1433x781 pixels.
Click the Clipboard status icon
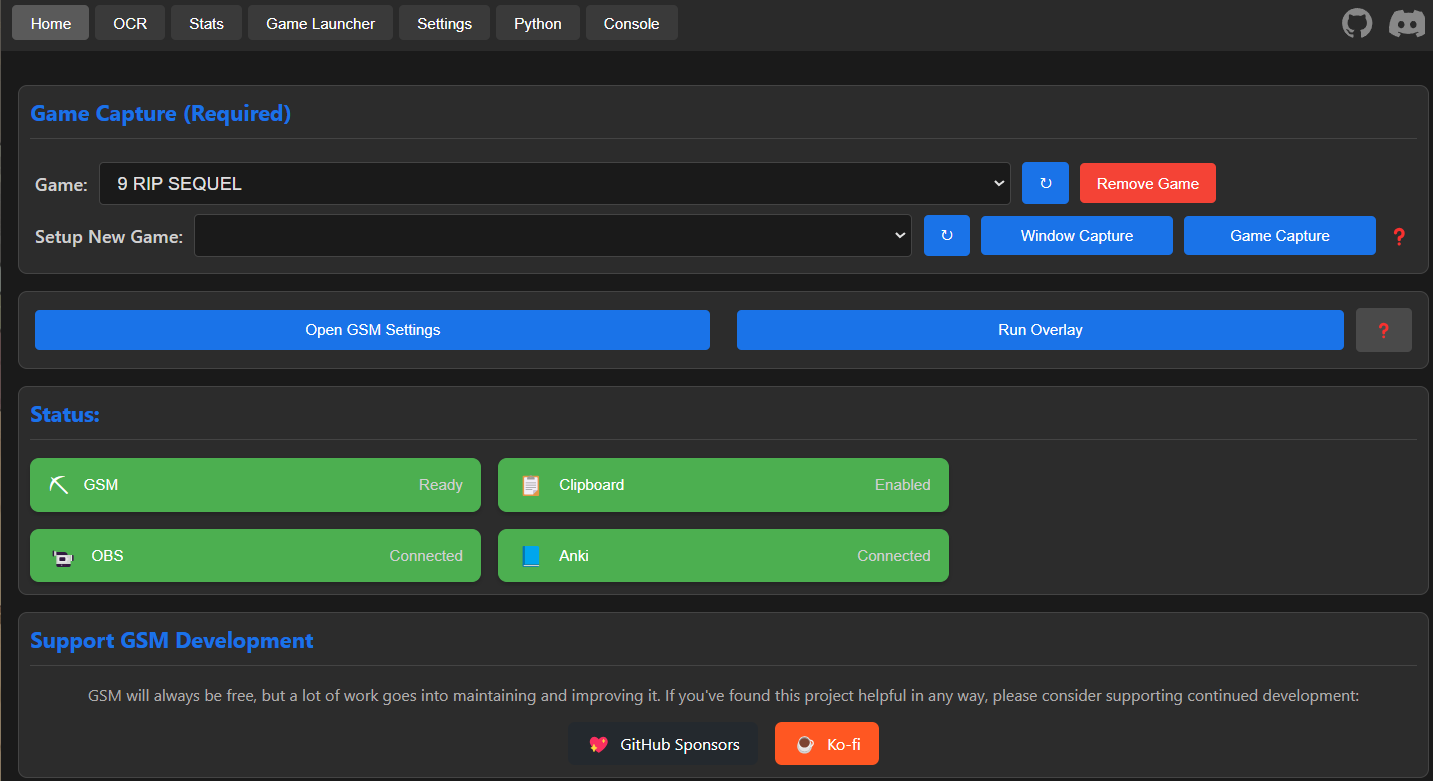click(530, 485)
